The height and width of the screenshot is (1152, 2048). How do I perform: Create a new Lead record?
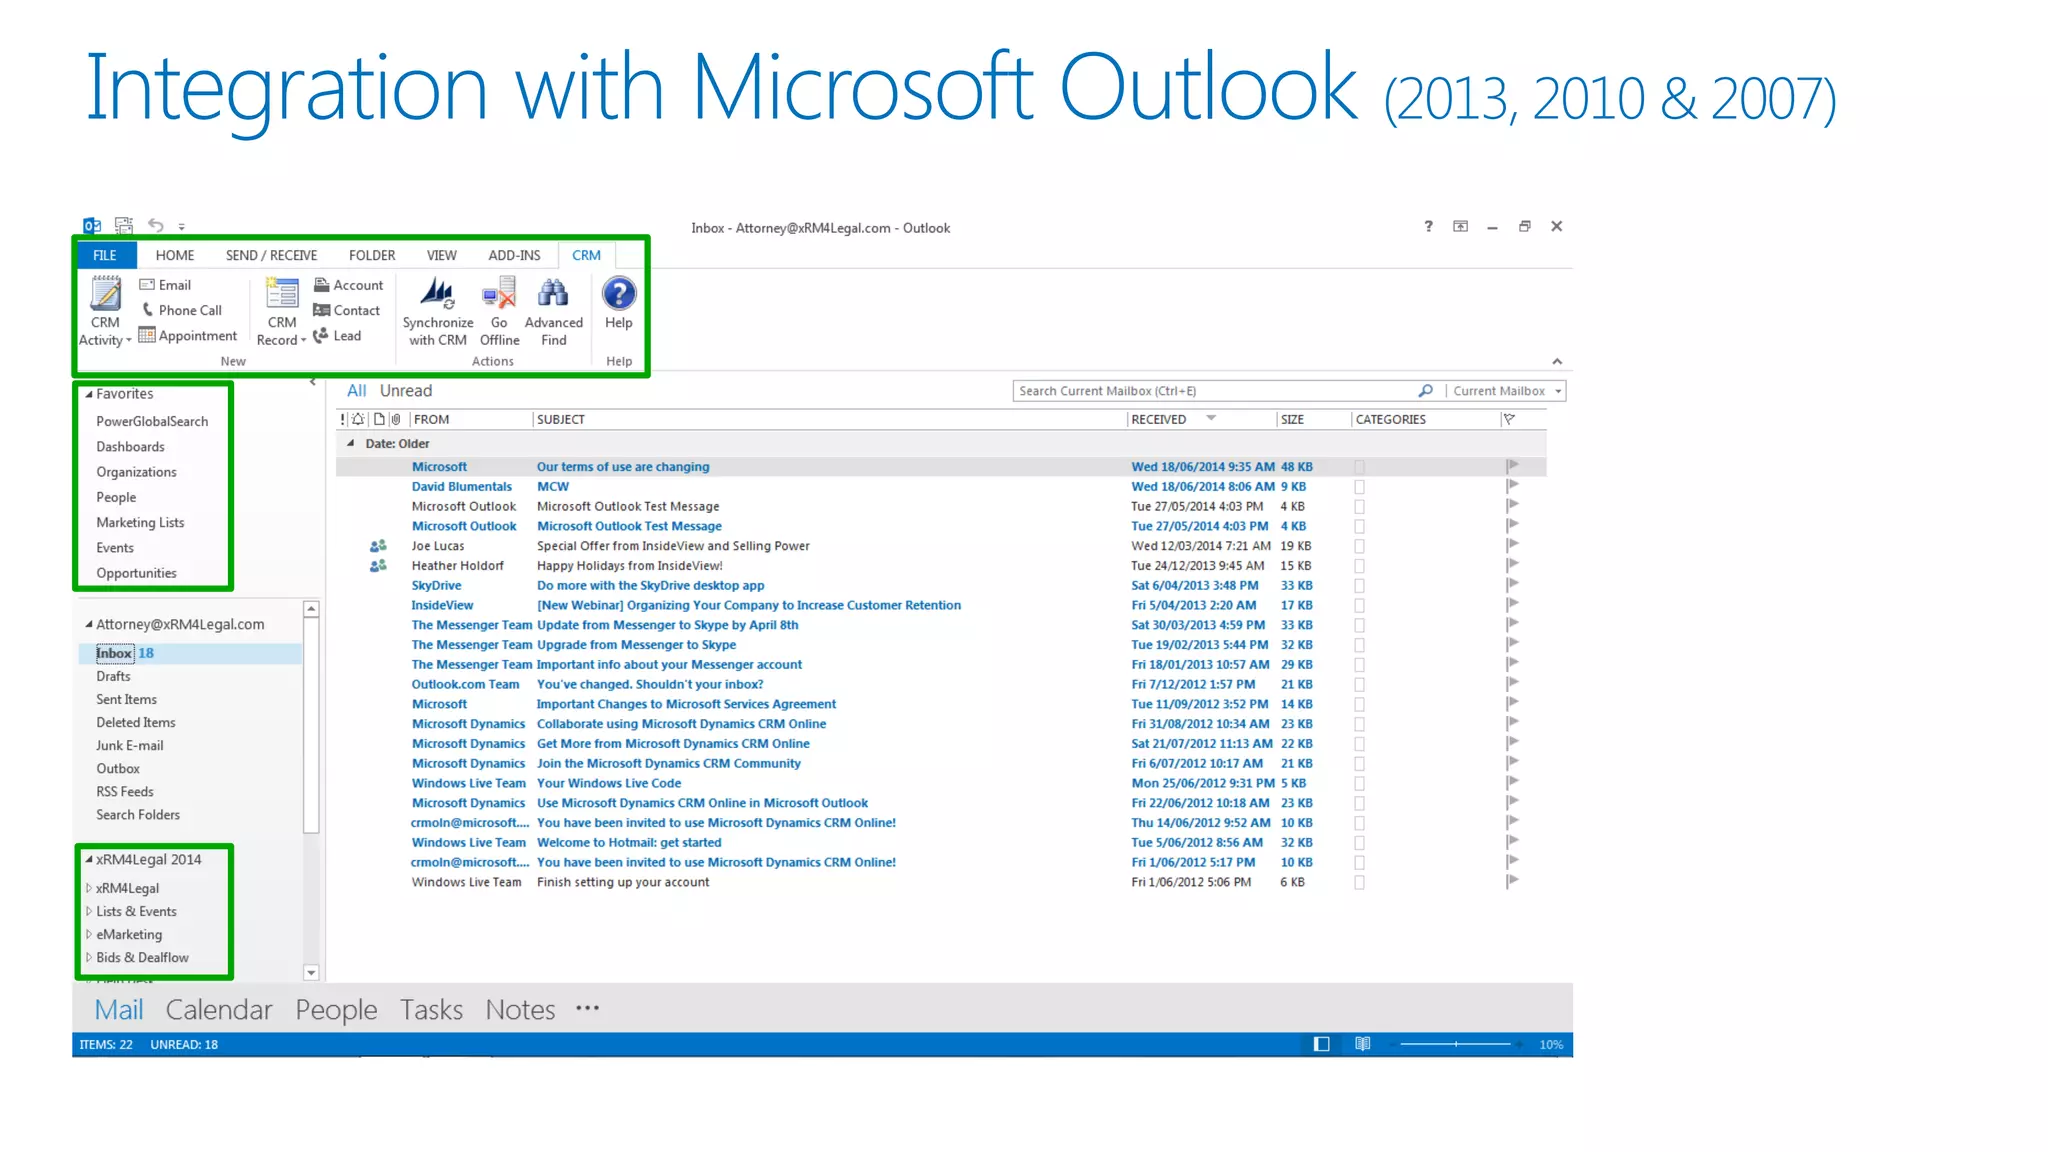337,336
